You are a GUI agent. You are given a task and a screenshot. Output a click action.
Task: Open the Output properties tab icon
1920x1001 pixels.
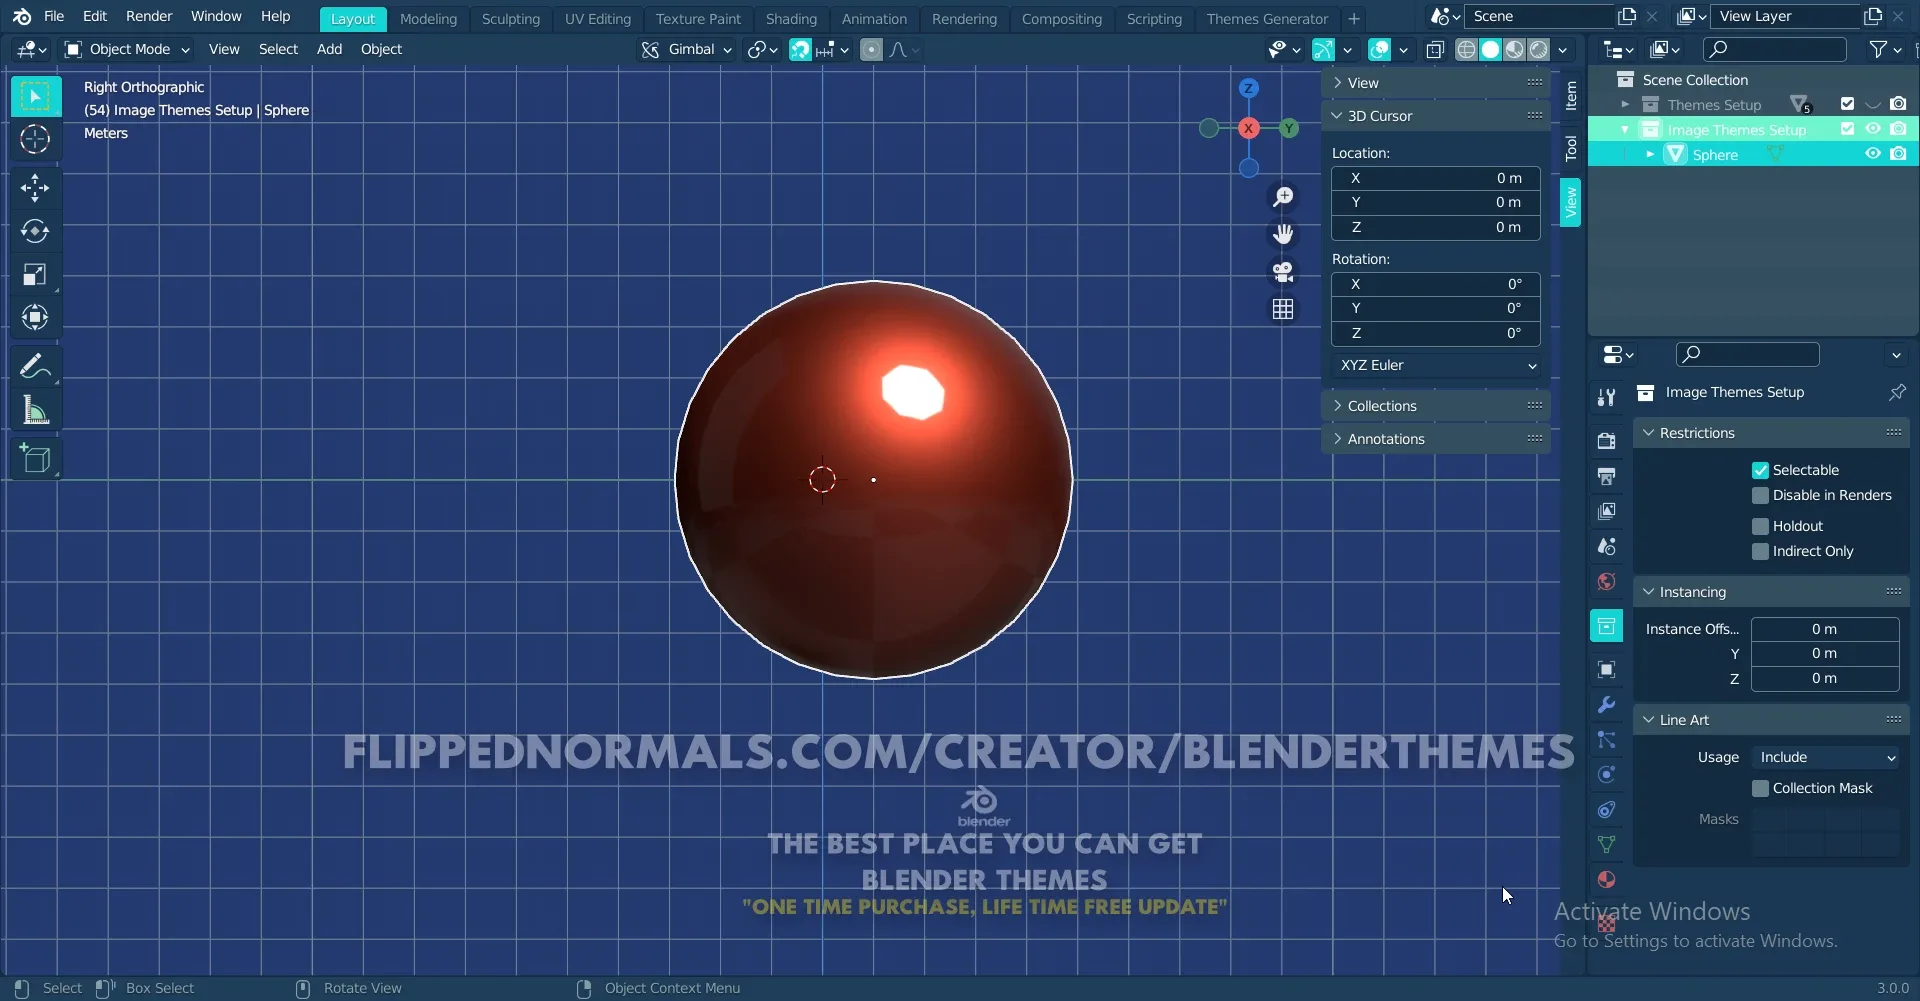point(1606,476)
